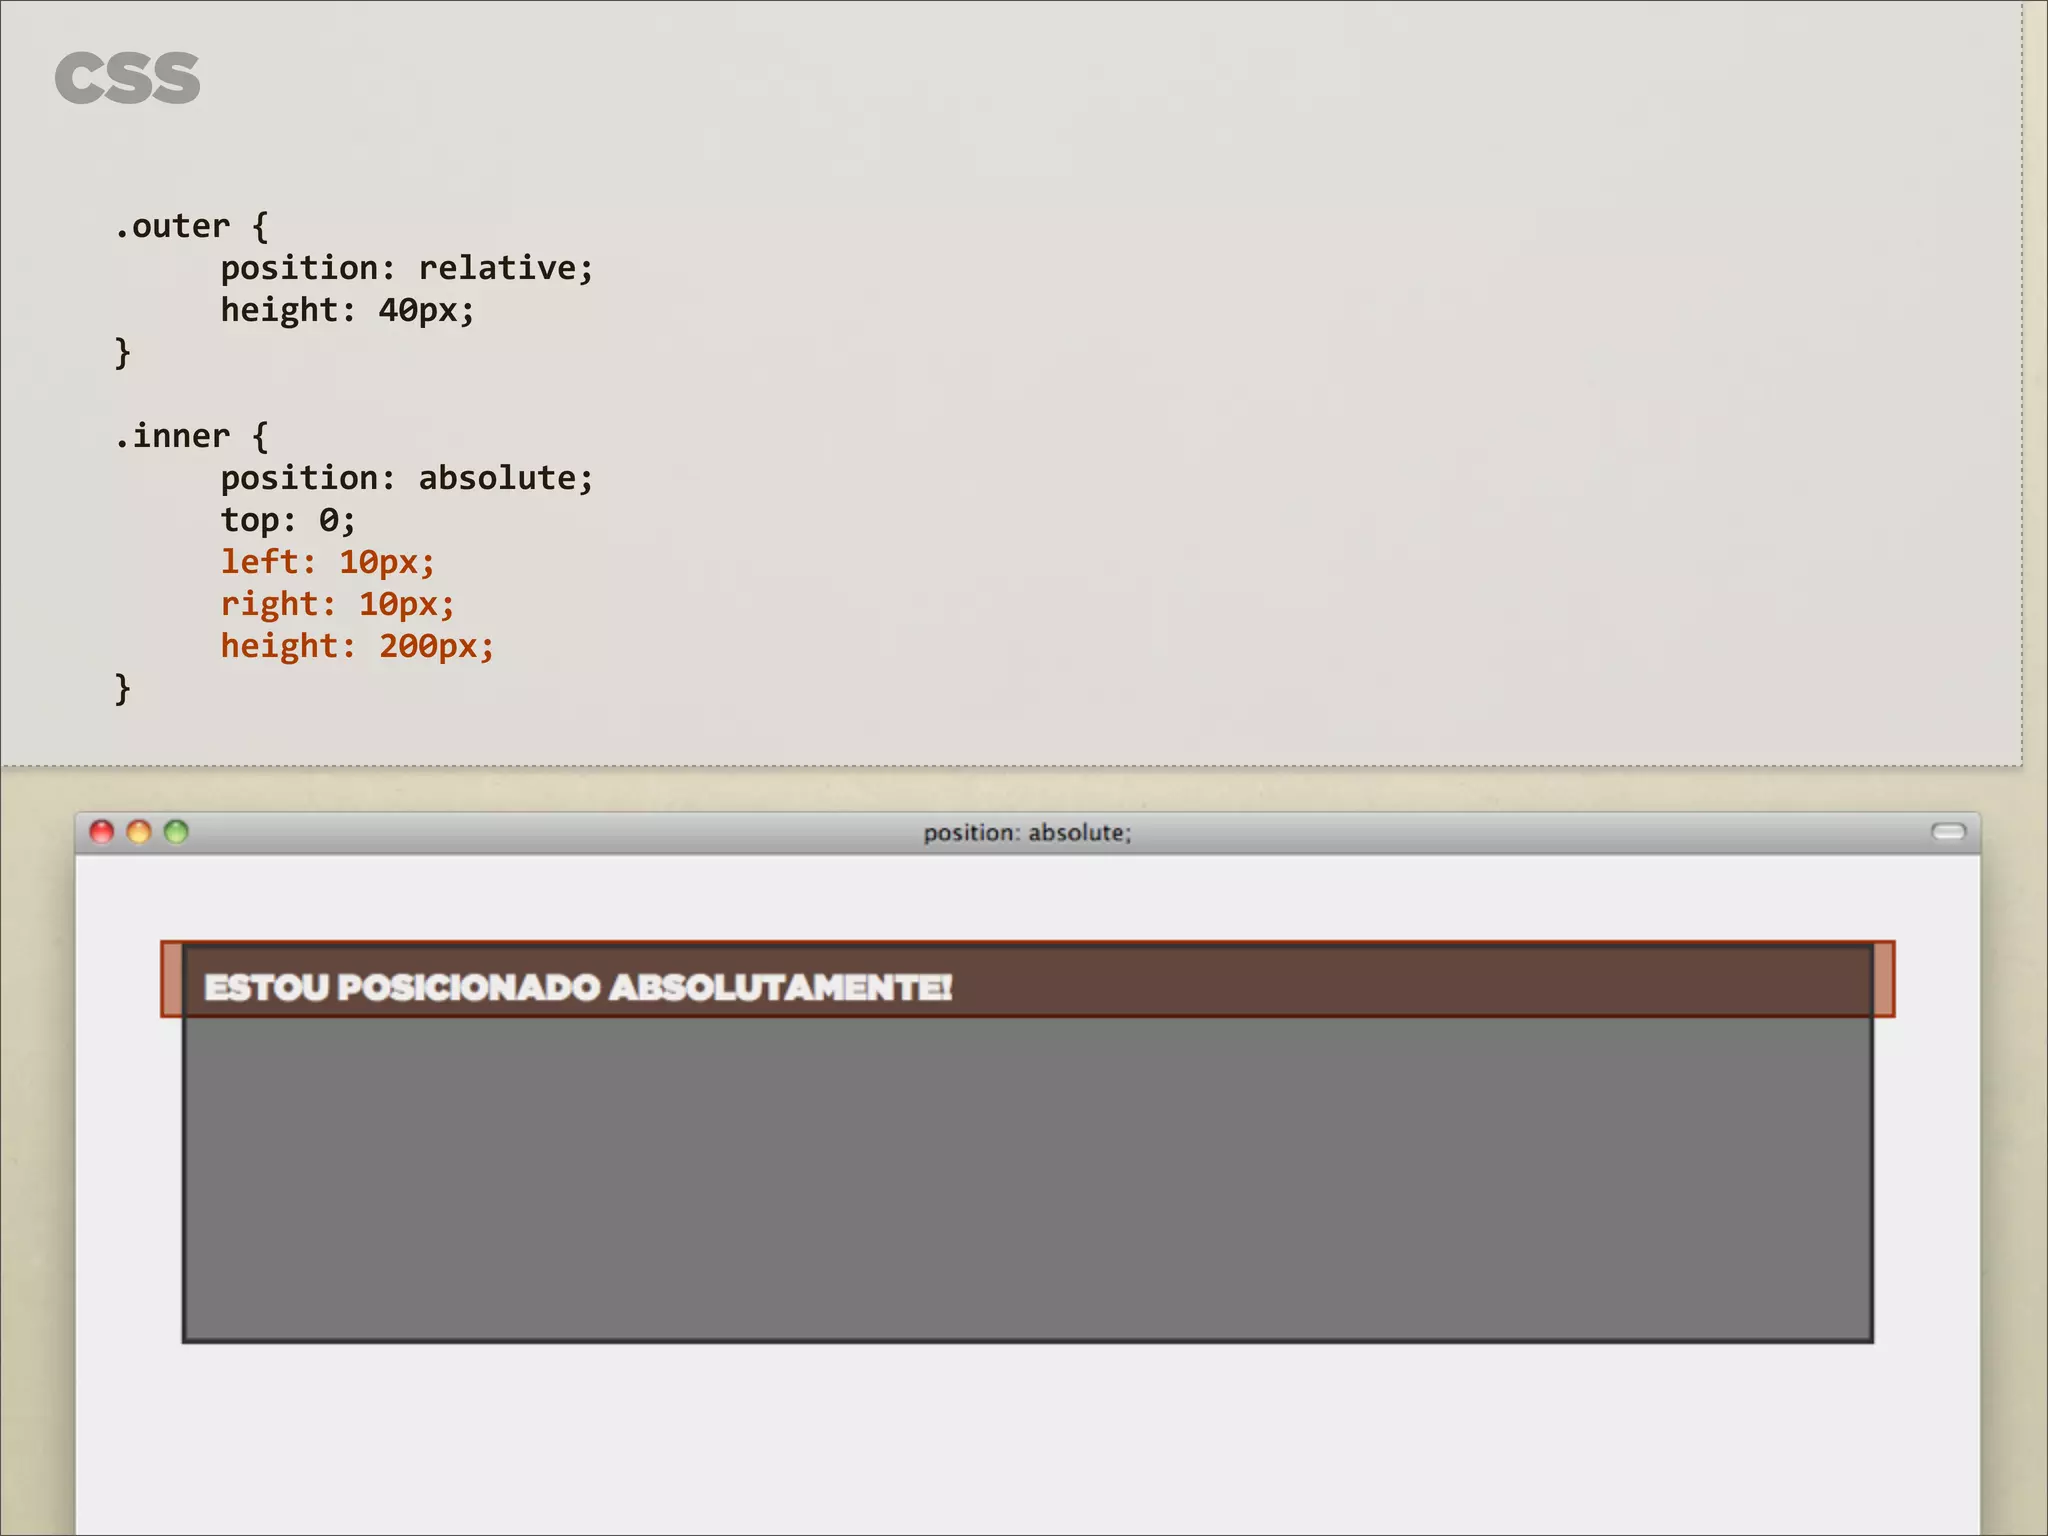This screenshot has width=2048, height=1536.
Task: Click the 'position: relative;' code line
Action: point(407,269)
